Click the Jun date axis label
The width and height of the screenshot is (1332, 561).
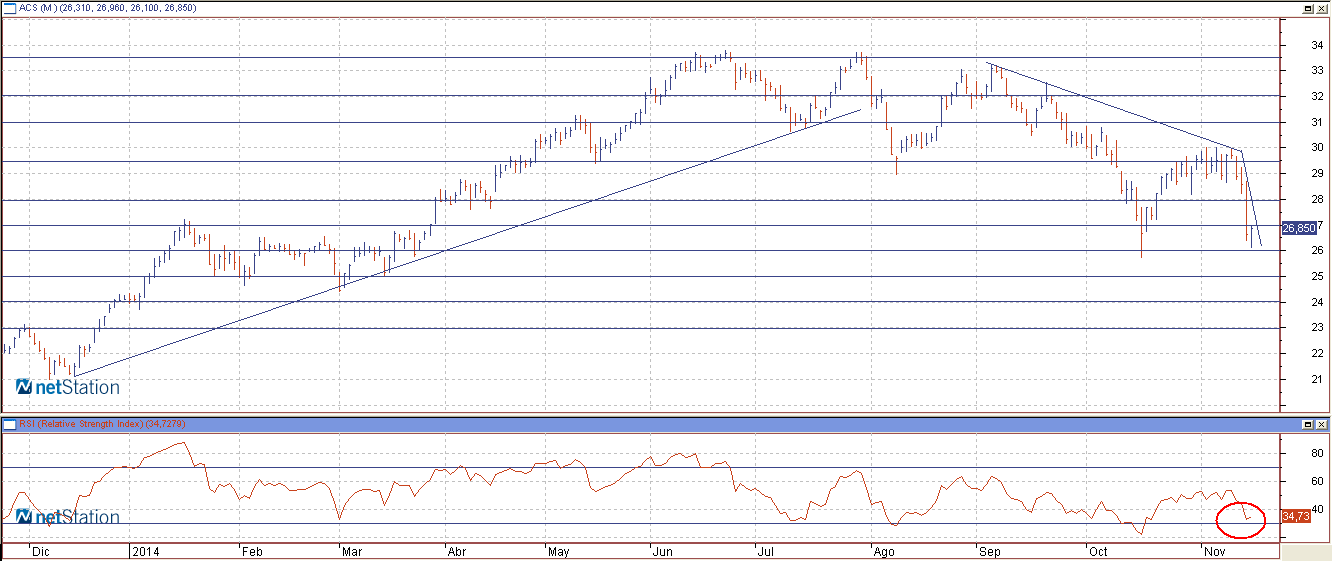tap(663, 551)
